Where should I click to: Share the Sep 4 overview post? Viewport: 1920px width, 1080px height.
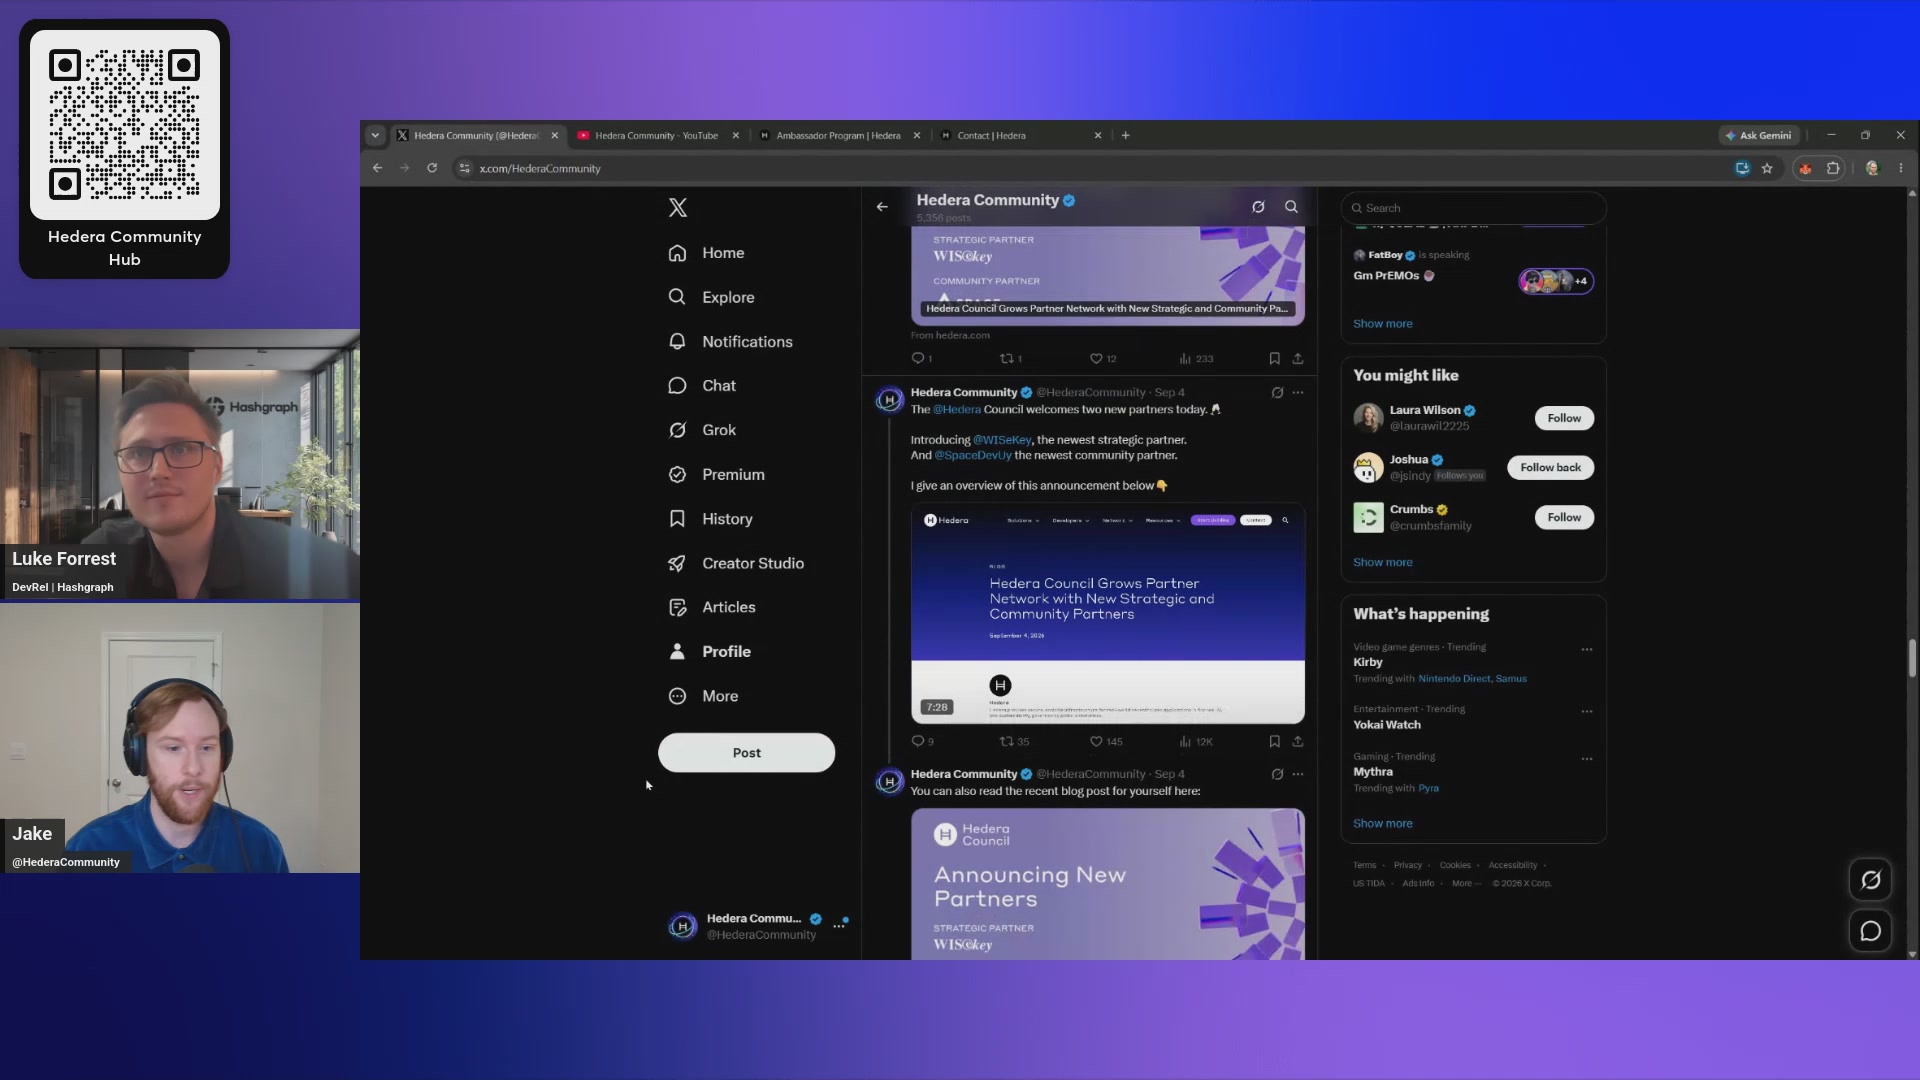(x=1298, y=741)
